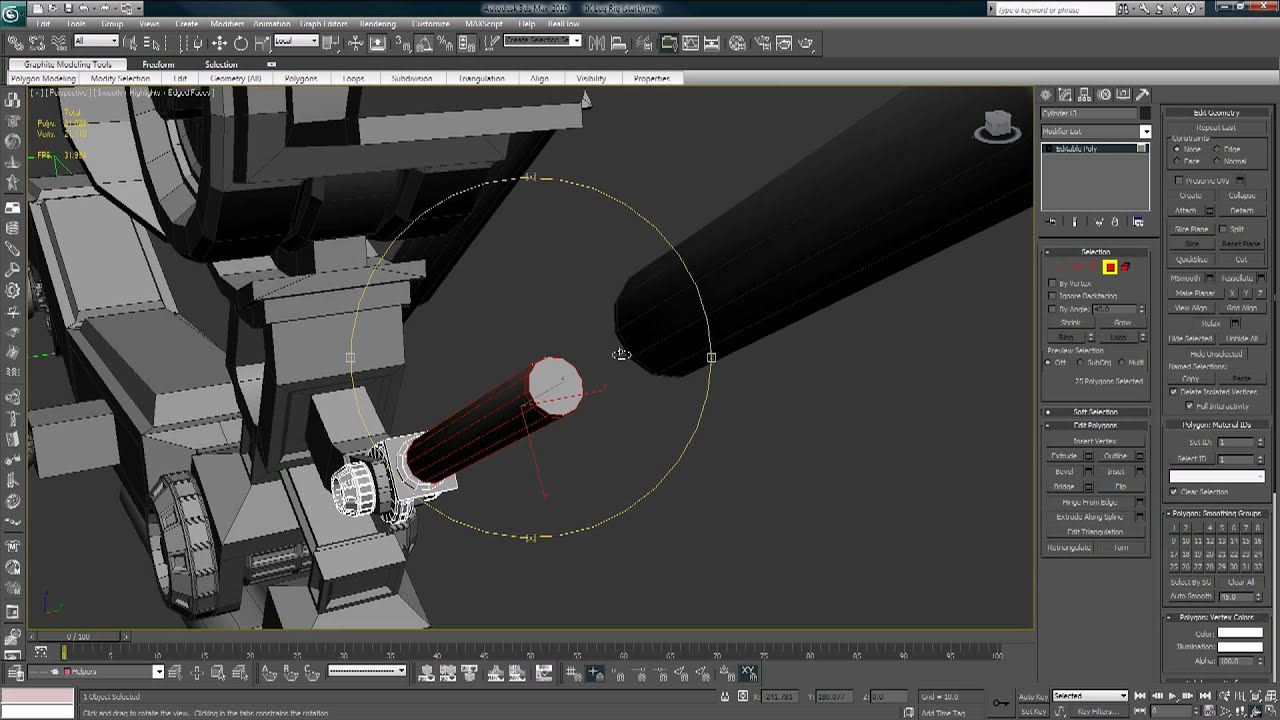Viewport: 1280px width, 720px height.
Task: Expand the Soft Selection rollout
Action: pyautogui.click(x=1095, y=412)
